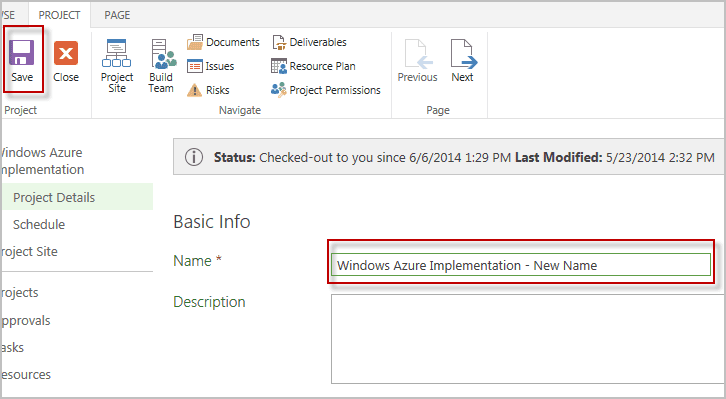Open Approvals in left navigation
Screen dimensions: 726x399
coord(25,320)
